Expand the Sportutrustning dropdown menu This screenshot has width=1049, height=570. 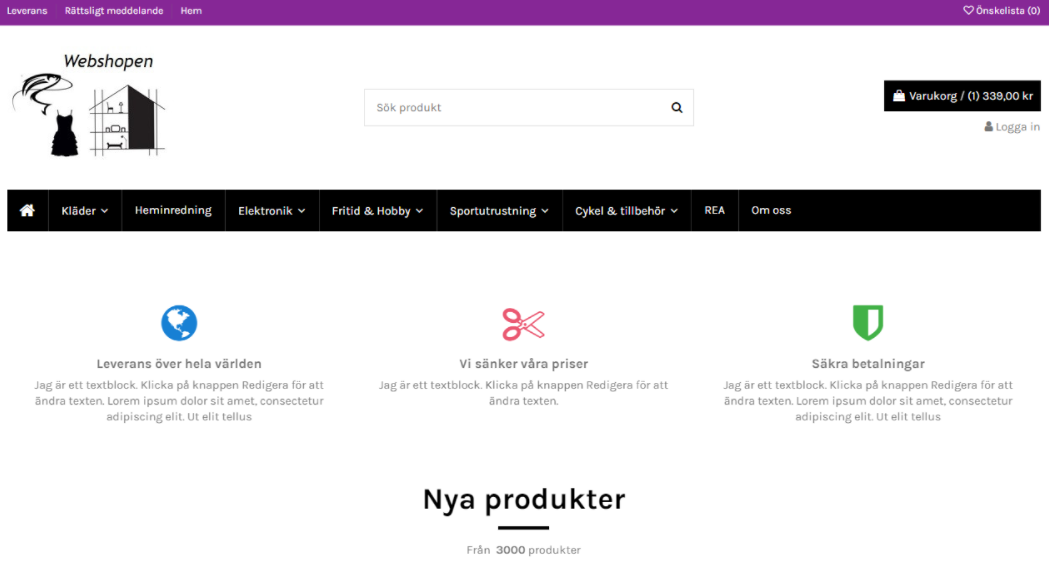(x=499, y=211)
